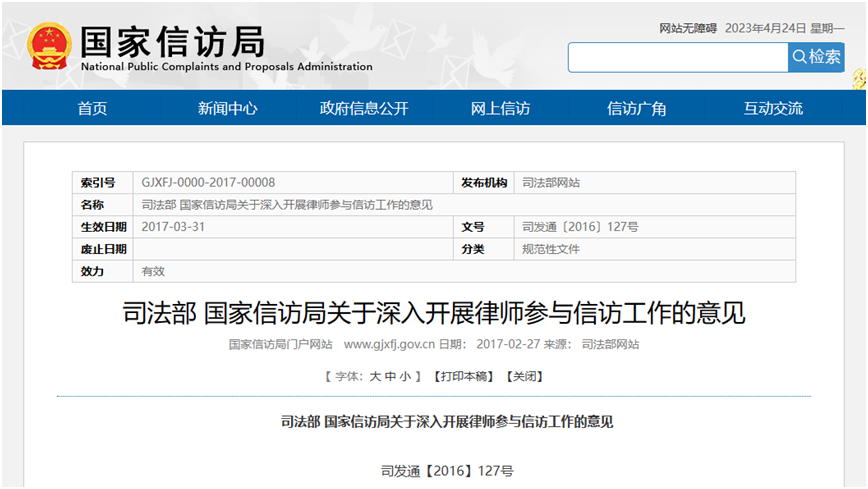Focus the site search input box

[x=678, y=57]
